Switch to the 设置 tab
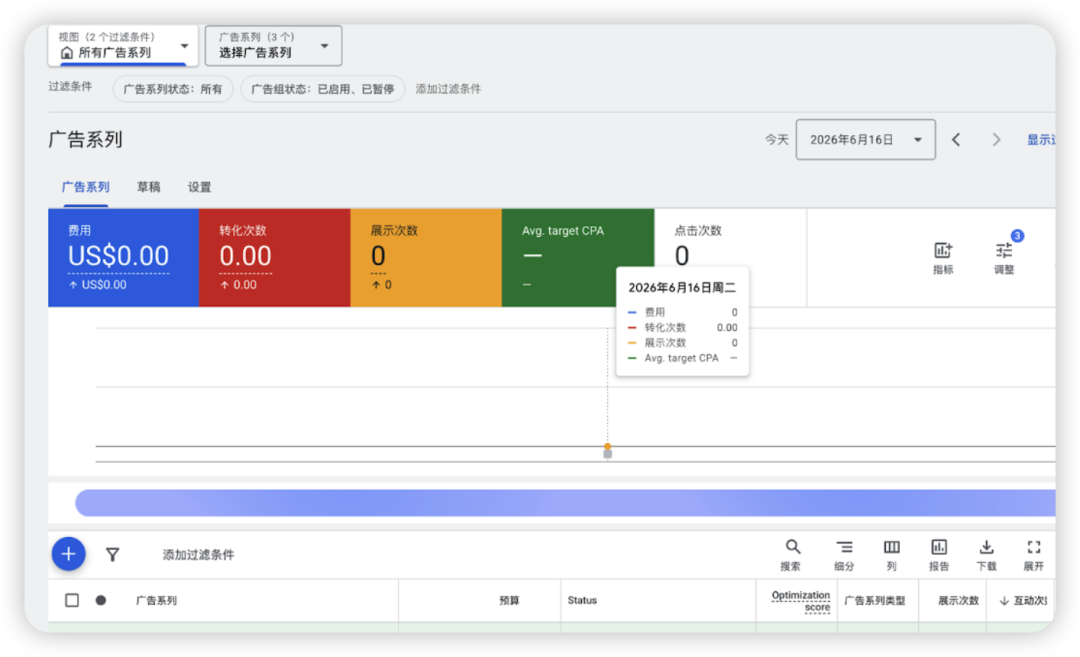The height and width of the screenshot is (657, 1080). (x=200, y=187)
